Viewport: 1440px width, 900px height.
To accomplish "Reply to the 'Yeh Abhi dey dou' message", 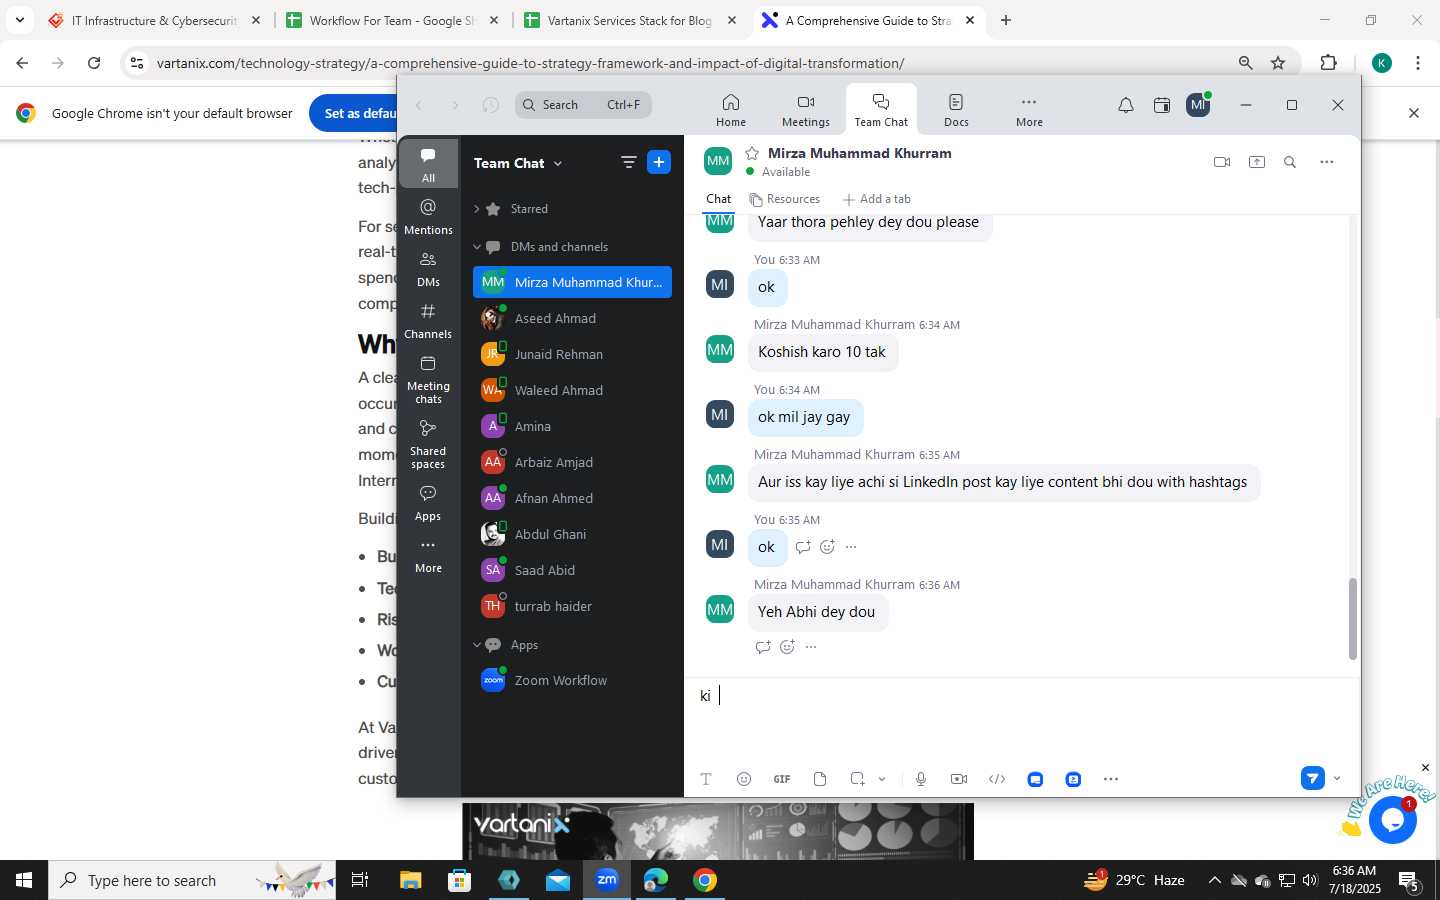I will (763, 647).
